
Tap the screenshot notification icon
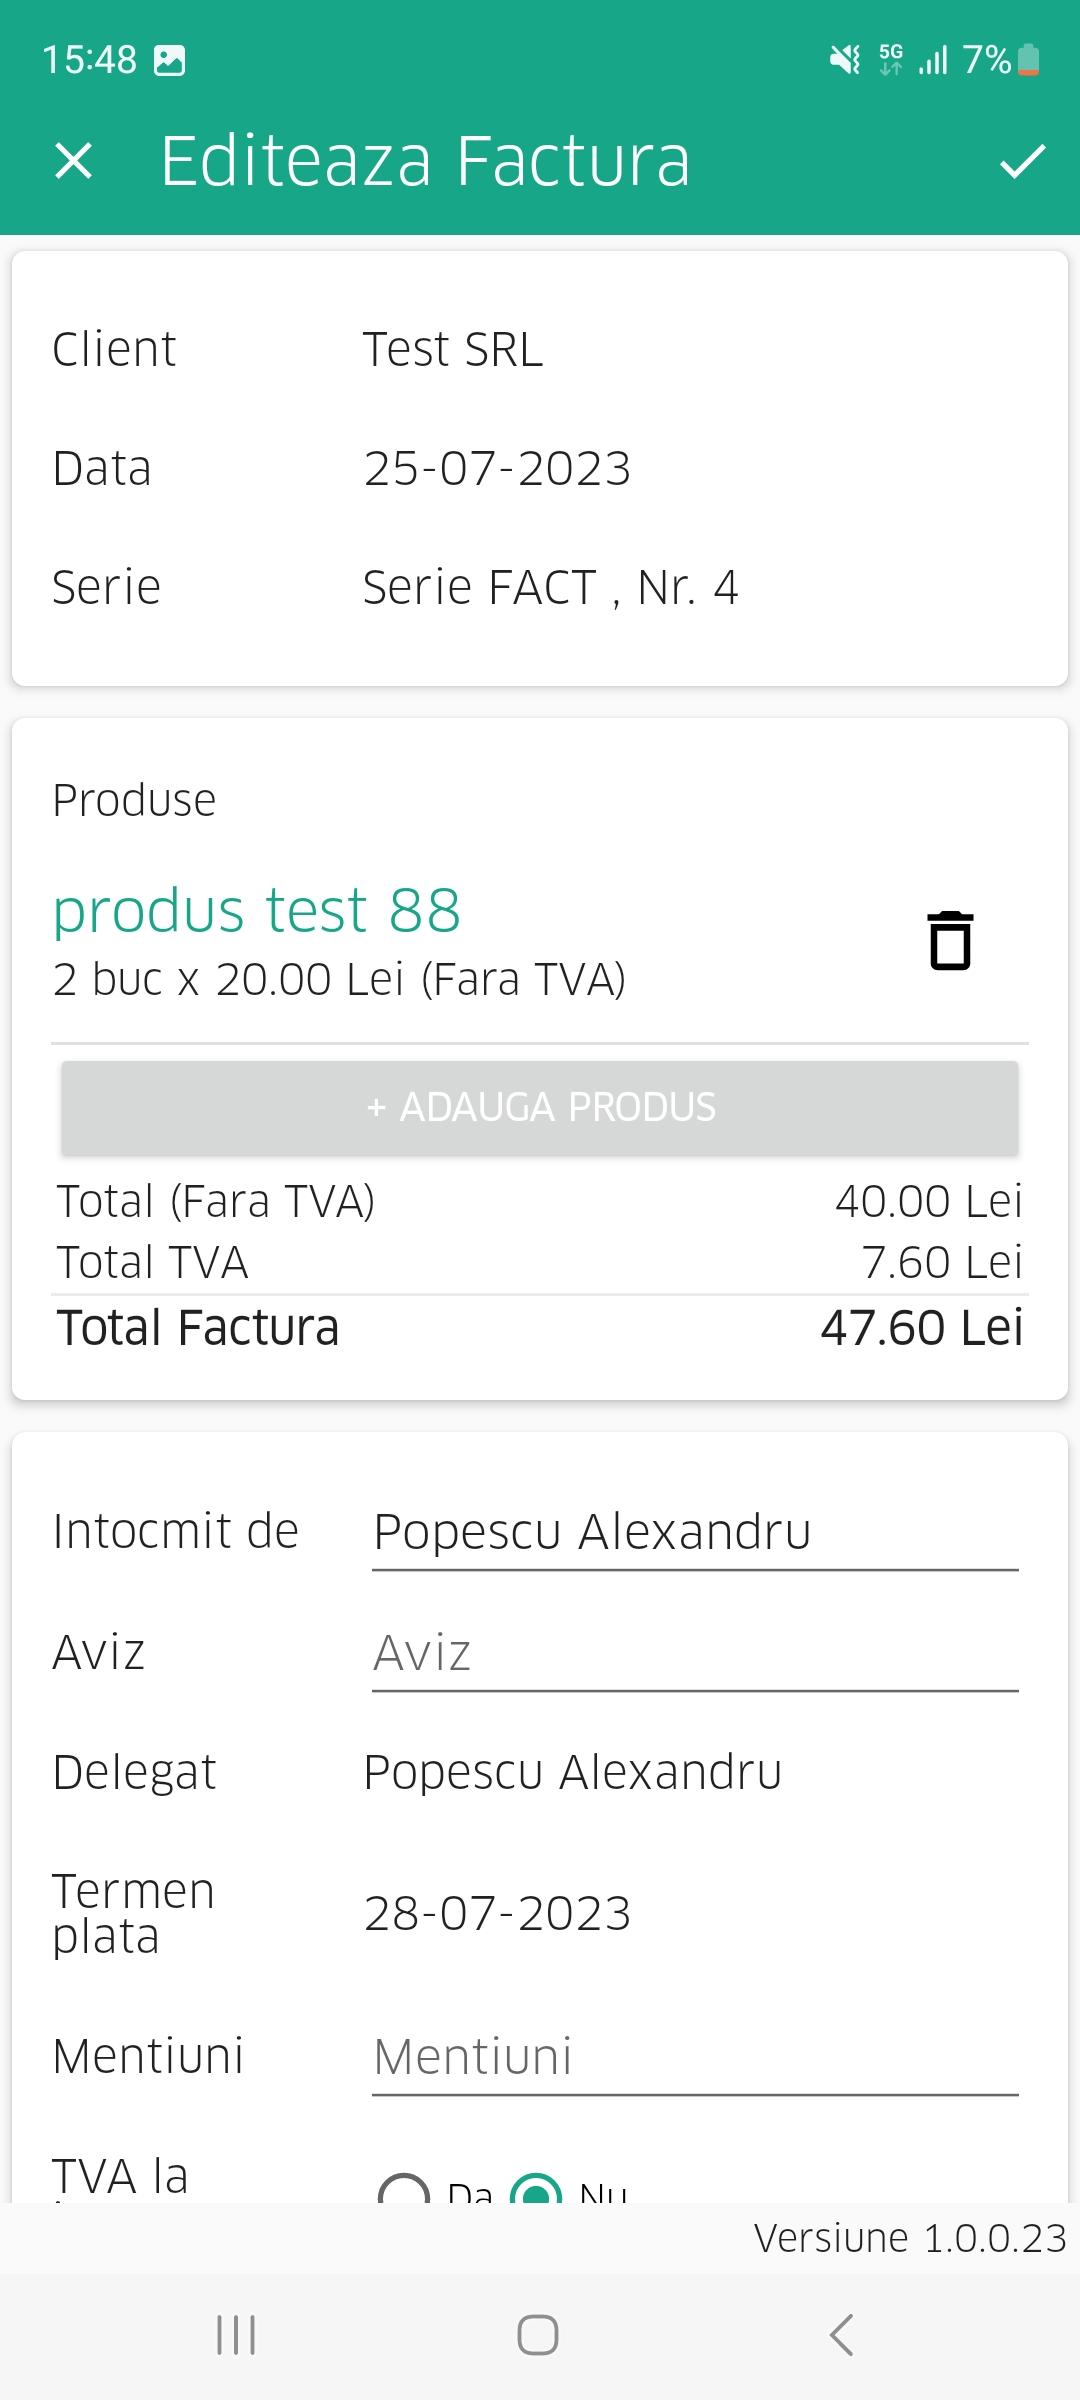(170, 61)
